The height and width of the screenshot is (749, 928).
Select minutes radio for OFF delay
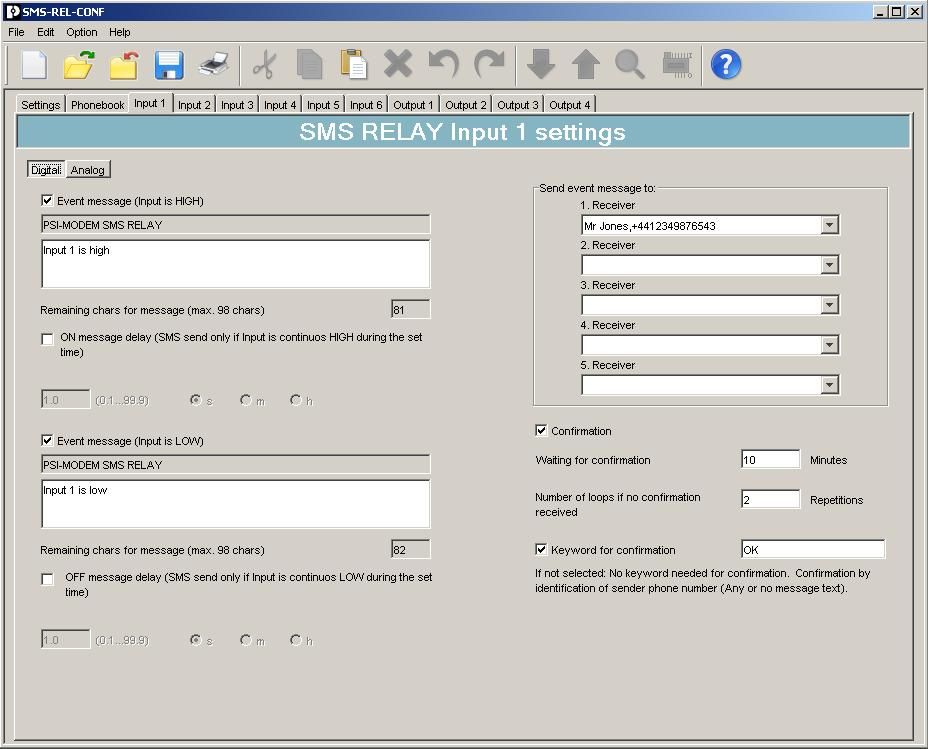246,640
